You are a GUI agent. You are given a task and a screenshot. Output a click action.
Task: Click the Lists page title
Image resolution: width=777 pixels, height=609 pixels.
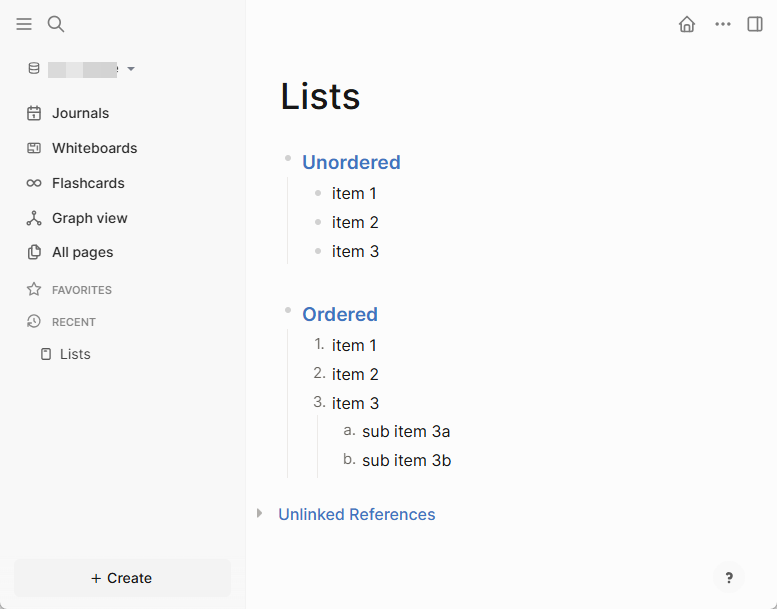pos(320,96)
